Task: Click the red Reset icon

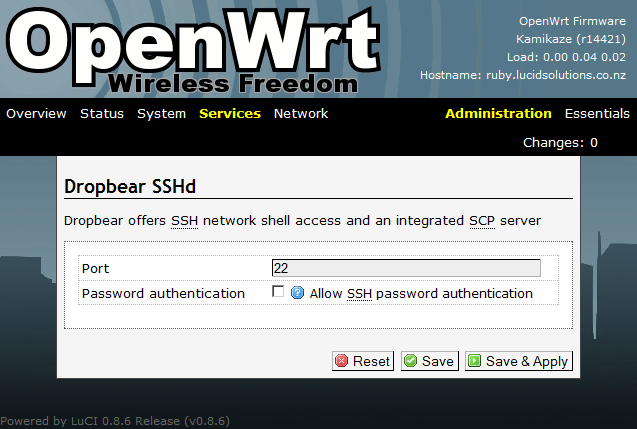Action: pos(342,361)
